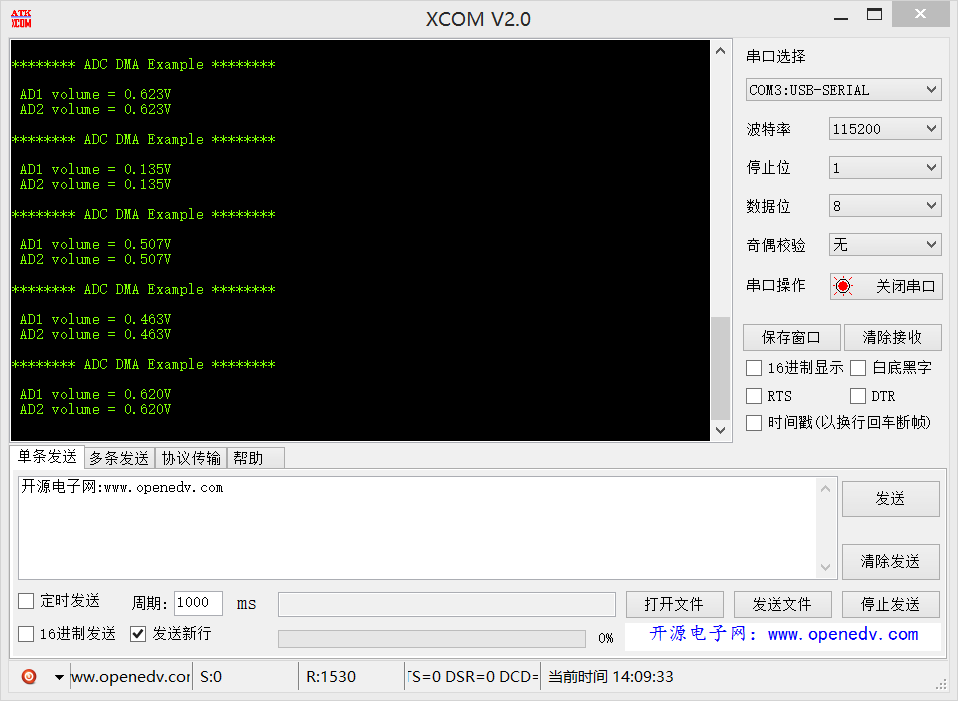This screenshot has height=701, width=958.
Task: Click the 保存窗口 save window button
Action: pos(791,337)
